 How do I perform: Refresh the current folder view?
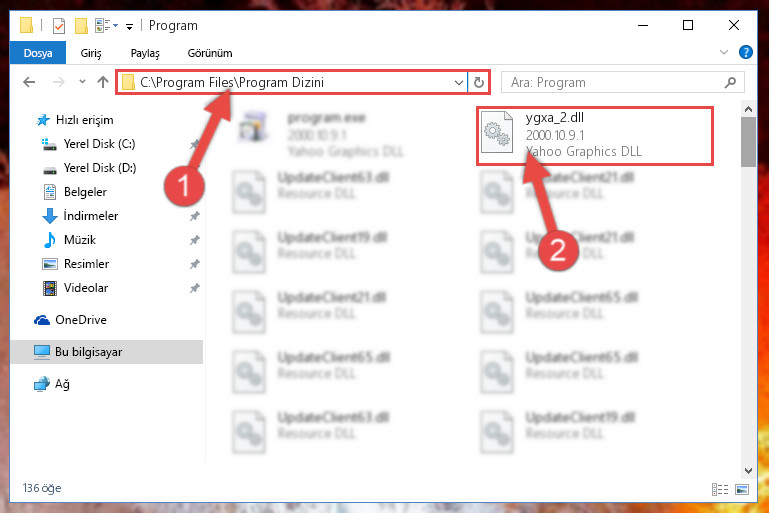(479, 82)
